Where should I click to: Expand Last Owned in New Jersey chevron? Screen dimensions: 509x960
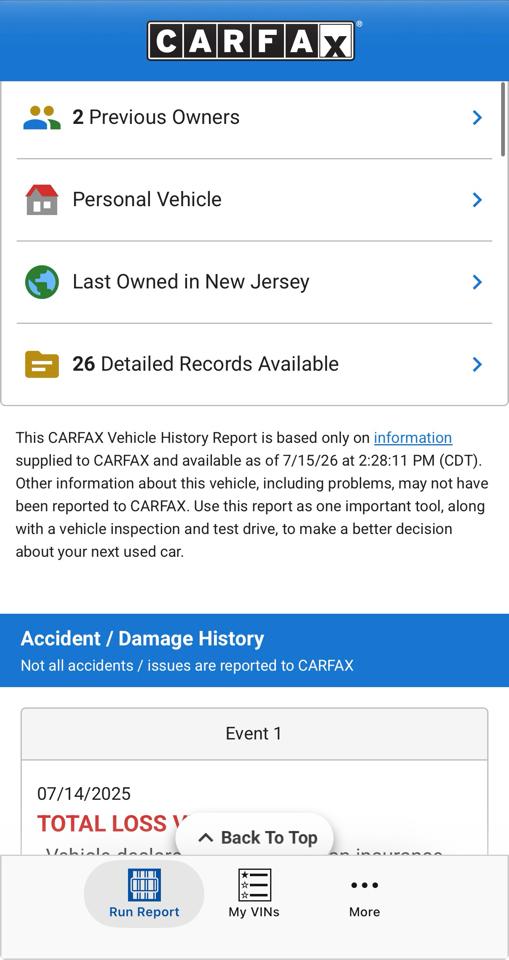[477, 282]
